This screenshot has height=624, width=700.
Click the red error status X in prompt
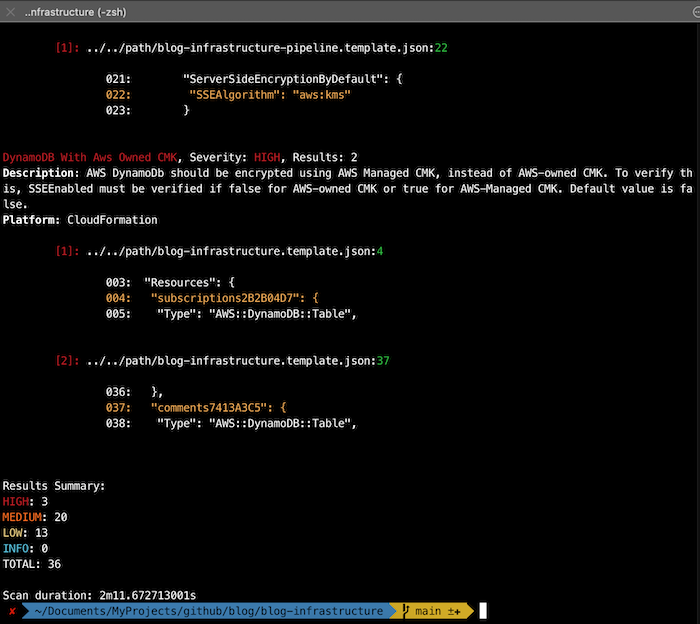(12, 611)
